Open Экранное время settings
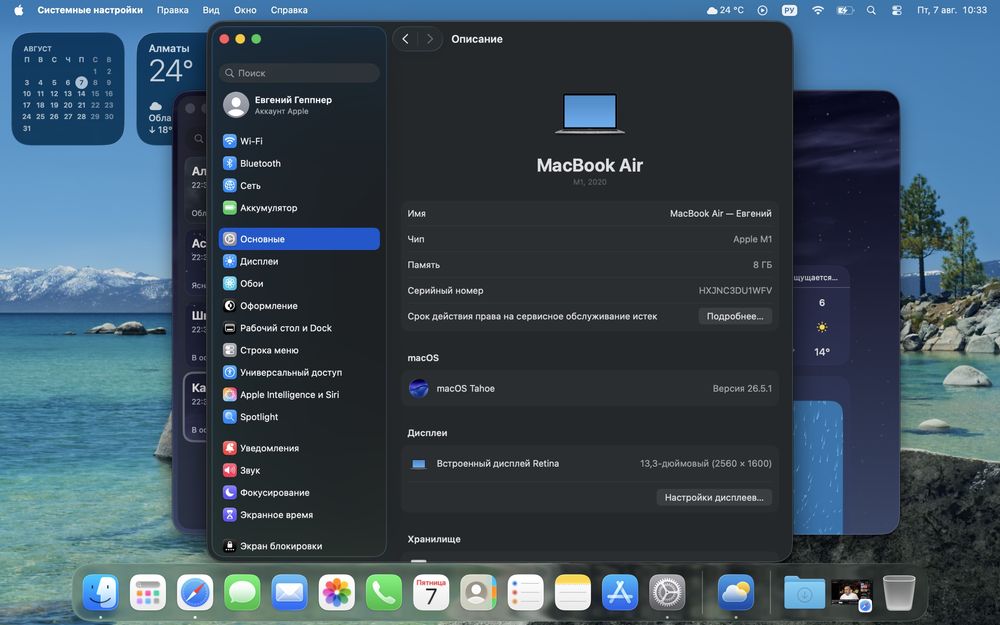 point(299,515)
